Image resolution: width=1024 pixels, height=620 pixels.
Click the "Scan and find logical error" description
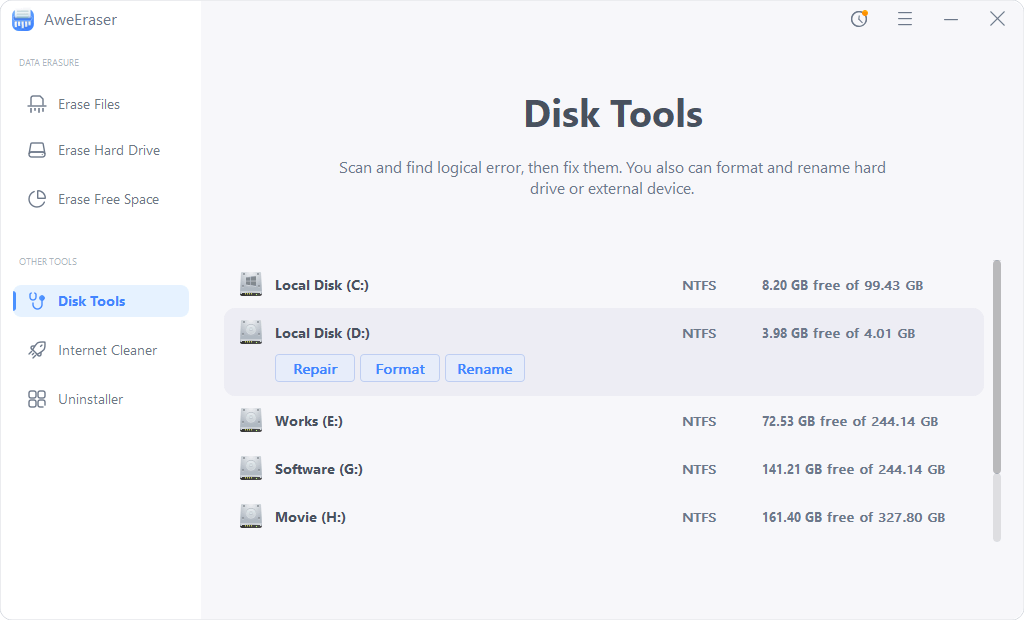[613, 178]
